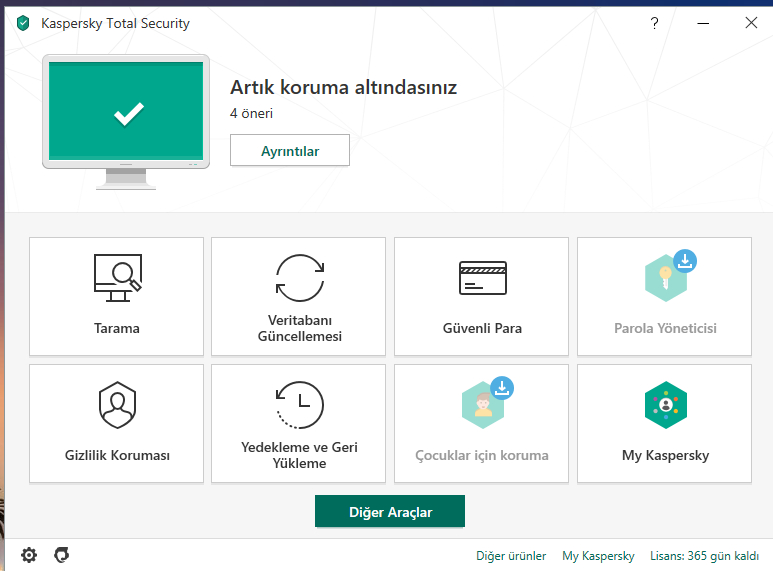
Task: Click the Lisans: 365 gün kaldı link
Action: click(704, 556)
